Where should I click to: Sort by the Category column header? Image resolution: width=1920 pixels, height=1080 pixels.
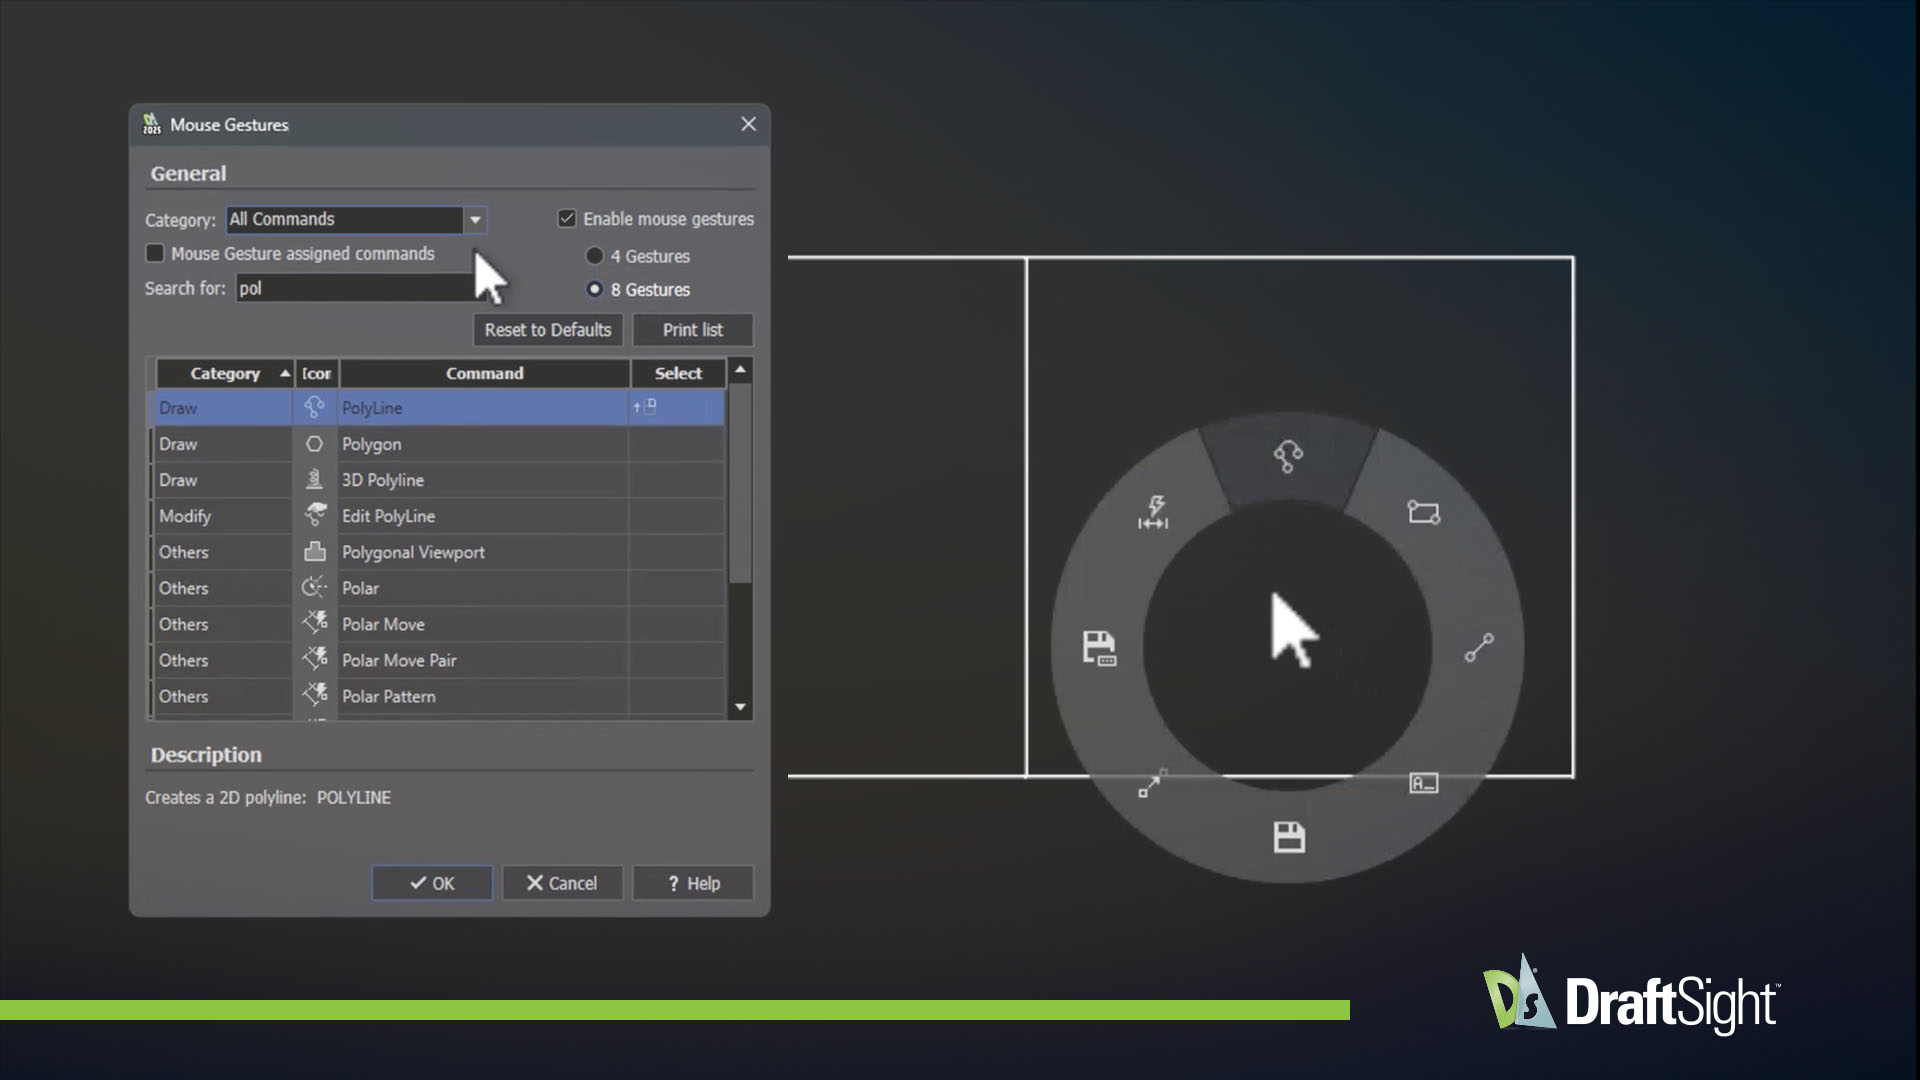pos(225,373)
